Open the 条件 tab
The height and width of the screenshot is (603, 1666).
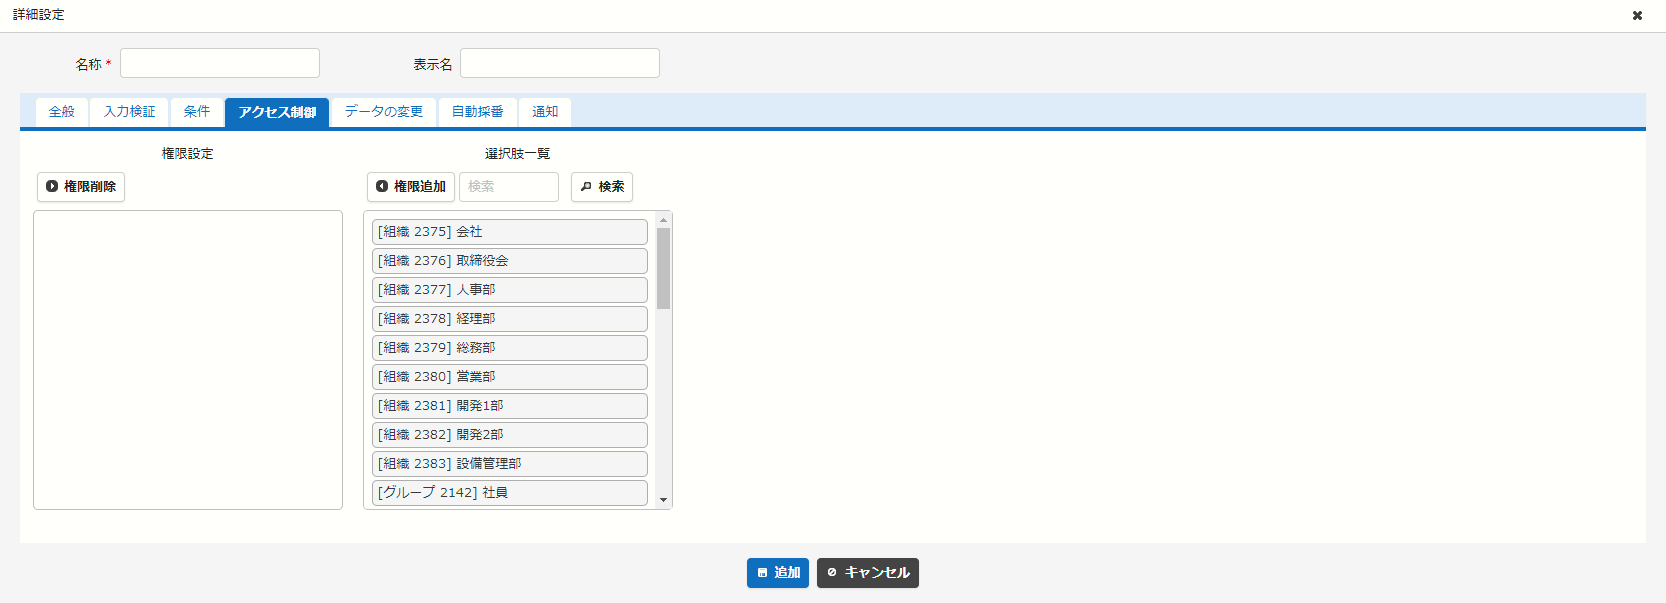[x=197, y=112]
